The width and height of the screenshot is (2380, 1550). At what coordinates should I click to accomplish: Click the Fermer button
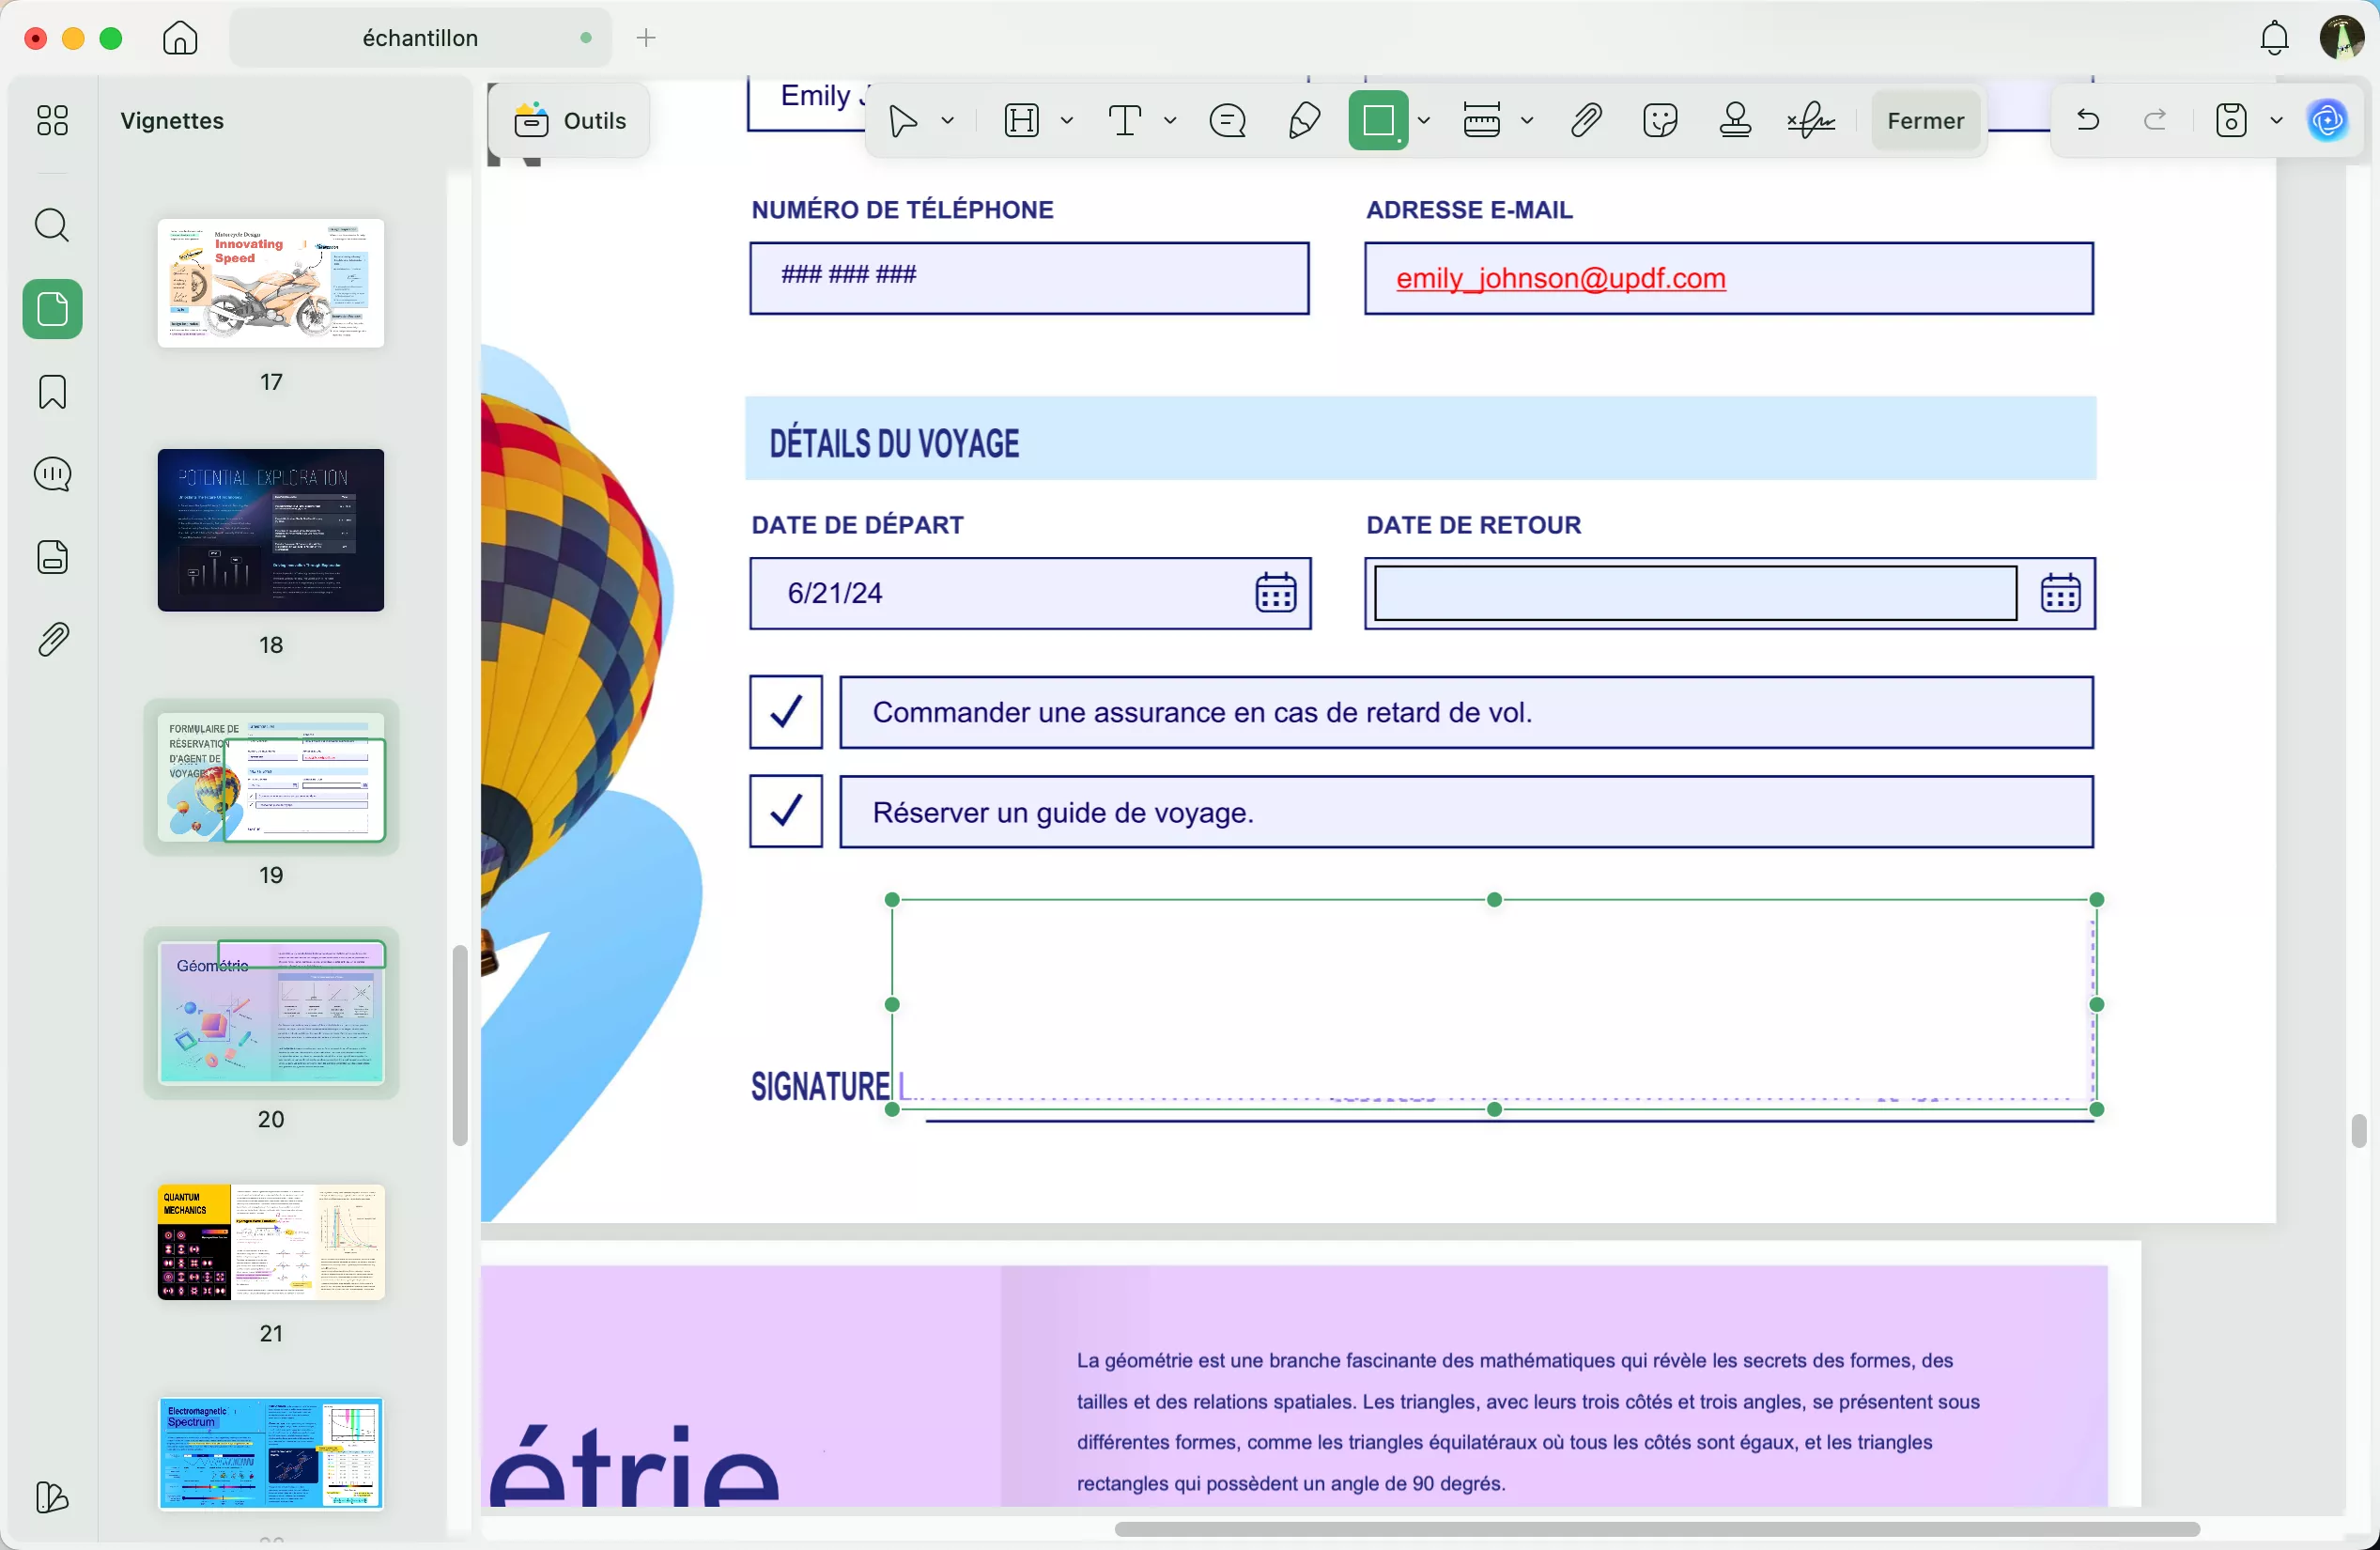tap(1925, 121)
